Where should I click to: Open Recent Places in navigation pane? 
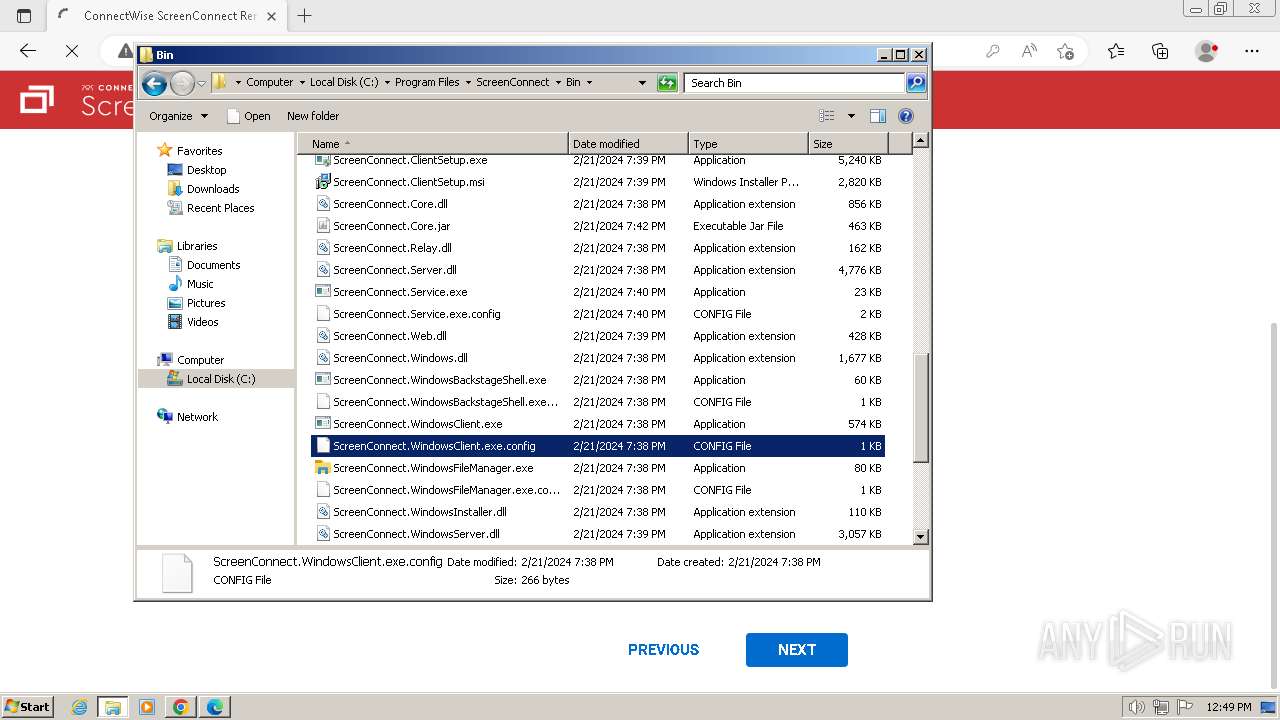tap(220, 208)
